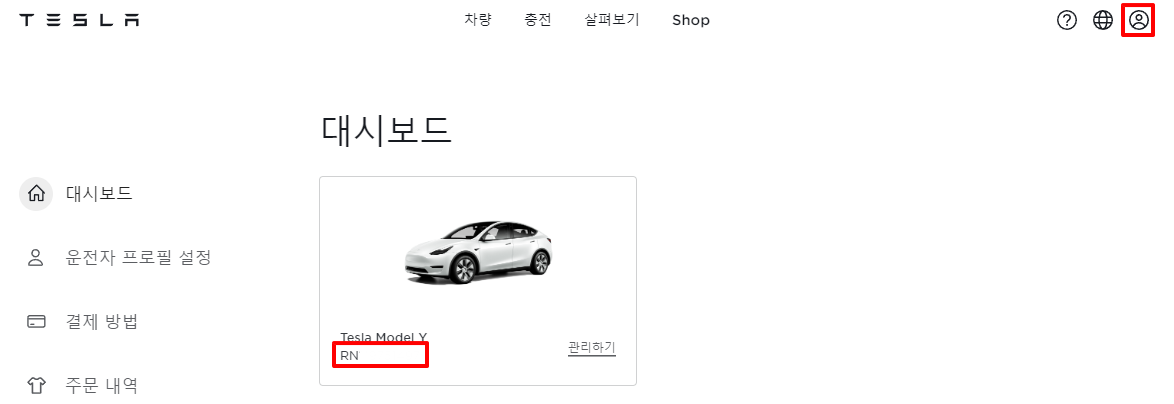Screen dimensions: 1174x404
Task: Click the t-shirt order history icon
Action: (36, 386)
